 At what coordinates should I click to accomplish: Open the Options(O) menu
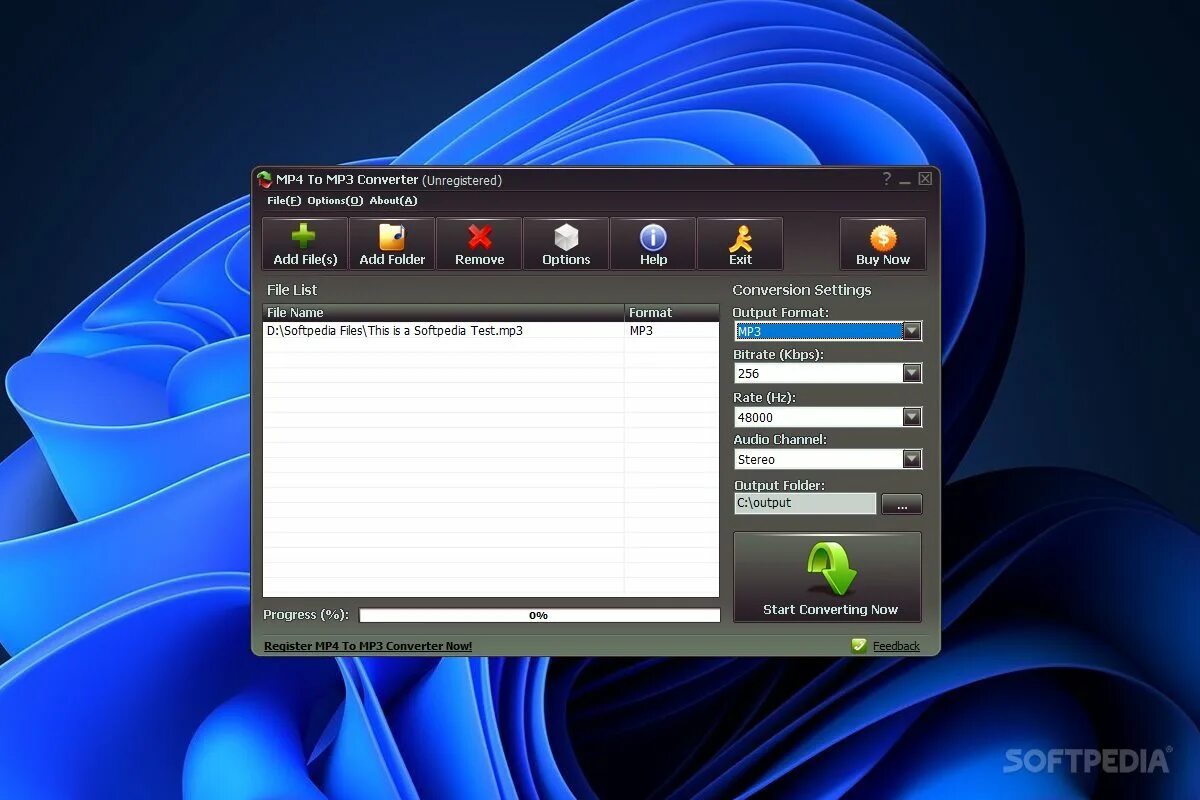(x=335, y=201)
